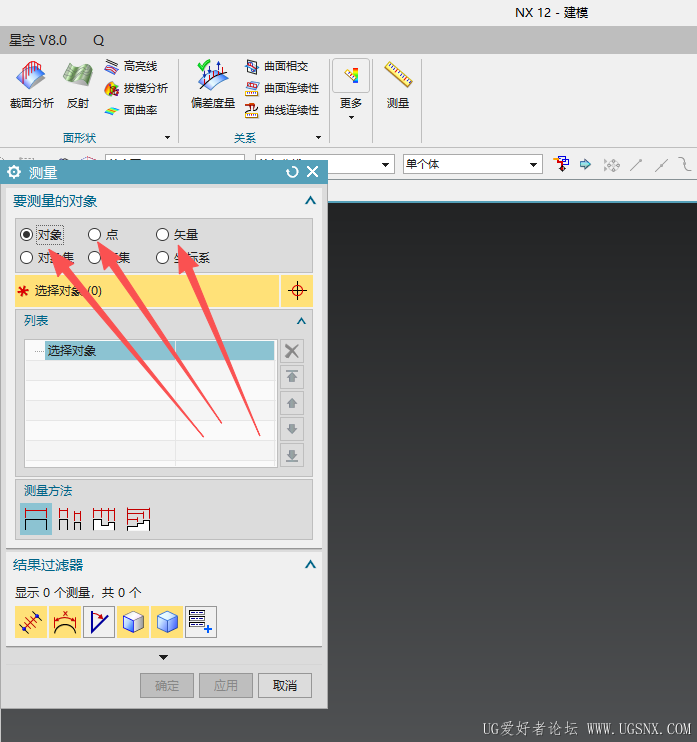Click the blue arrow selection toolbar icon

pos(585,164)
